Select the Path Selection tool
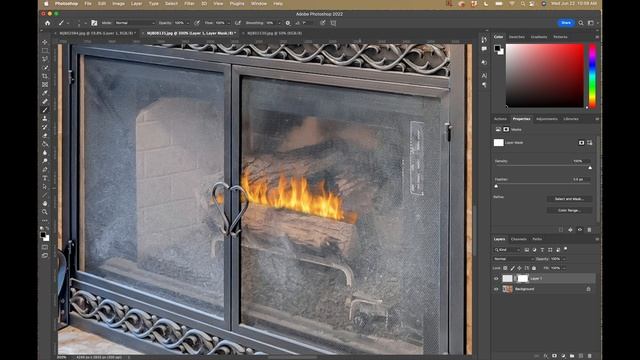The height and width of the screenshot is (360, 640). click(x=45, y=187)
